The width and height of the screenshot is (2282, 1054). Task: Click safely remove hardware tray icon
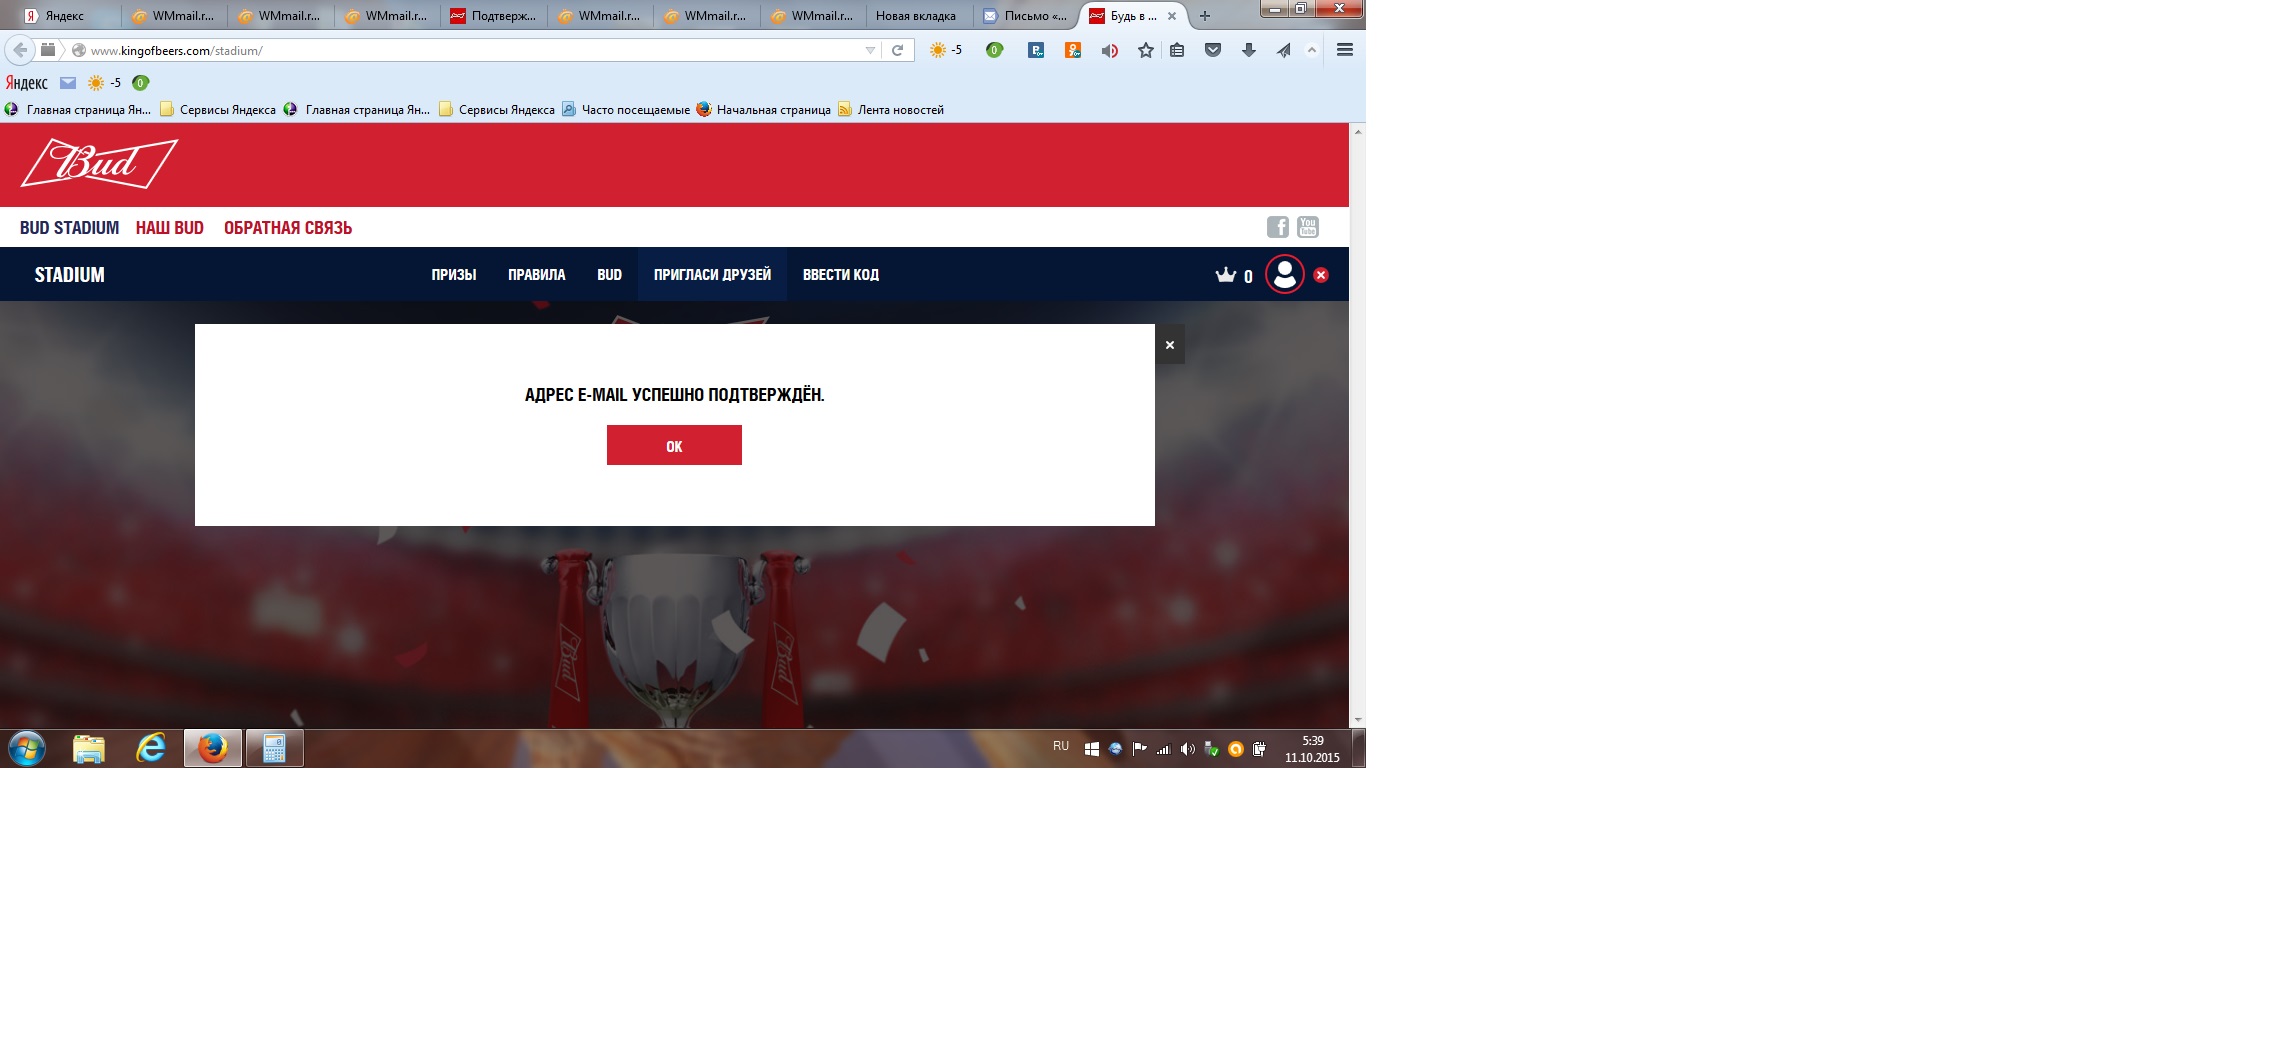(x=1211, y=748)
